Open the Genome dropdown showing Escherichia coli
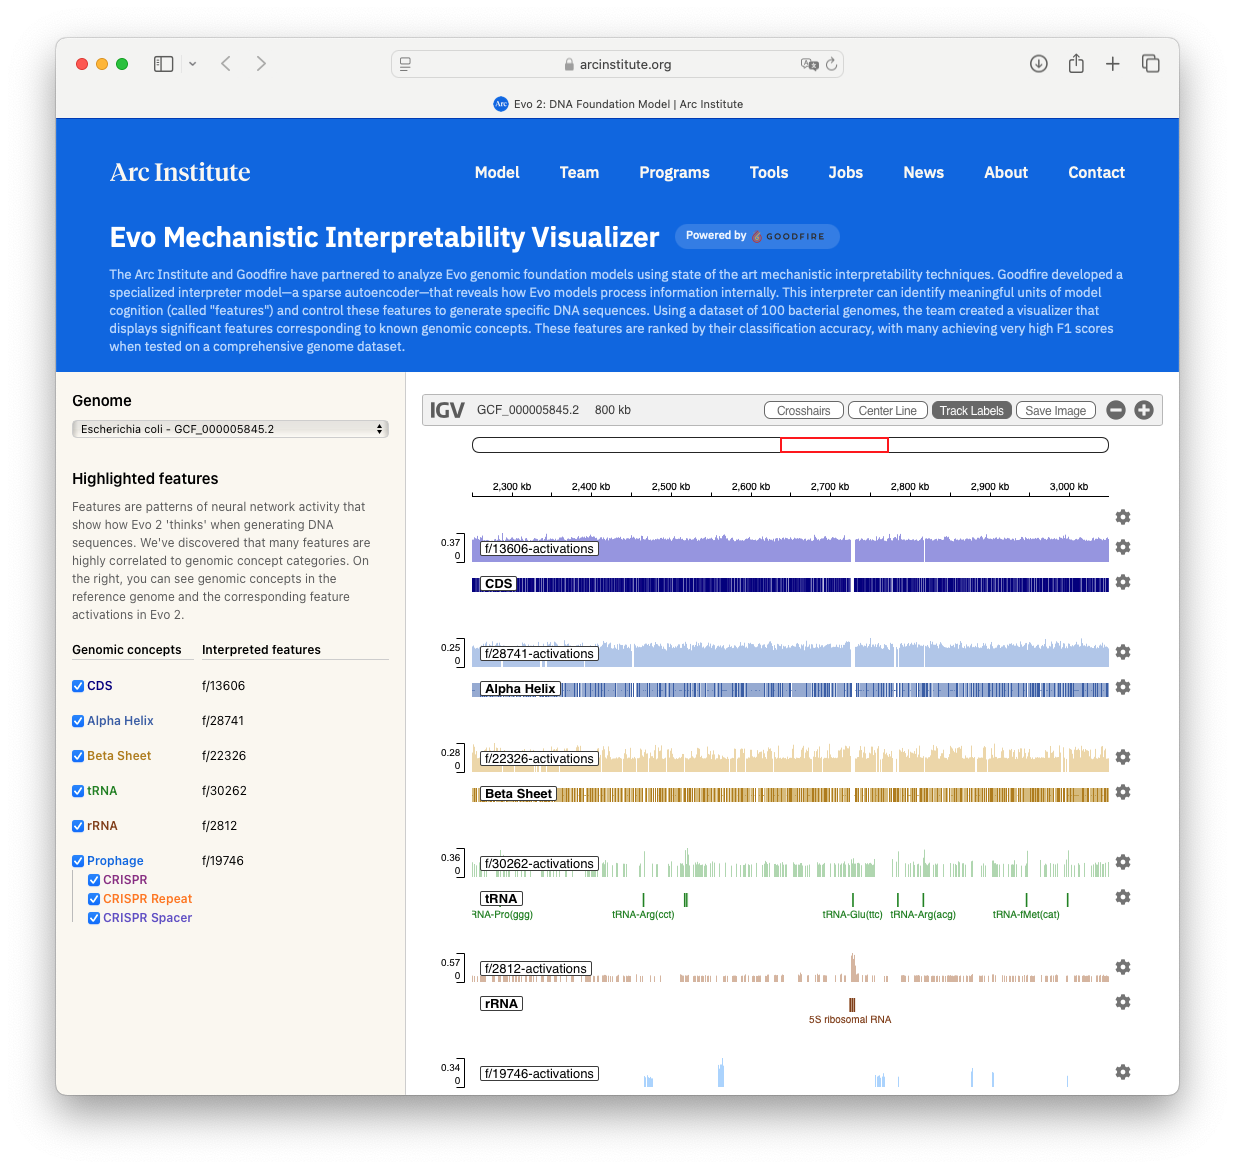This screenshot has width=1235, height=1169. click(x=230, y=429)
